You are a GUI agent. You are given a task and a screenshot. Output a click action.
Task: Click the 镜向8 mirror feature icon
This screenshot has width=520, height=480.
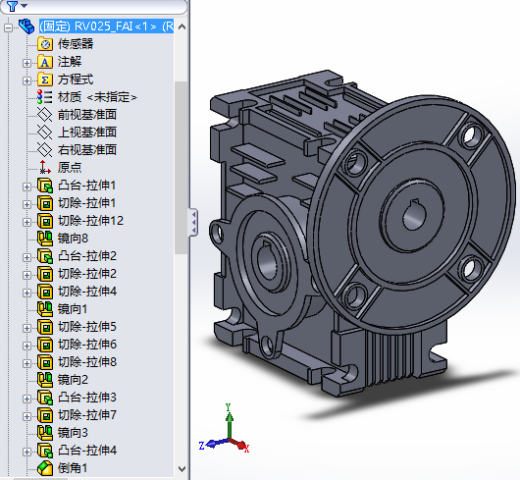45,238
